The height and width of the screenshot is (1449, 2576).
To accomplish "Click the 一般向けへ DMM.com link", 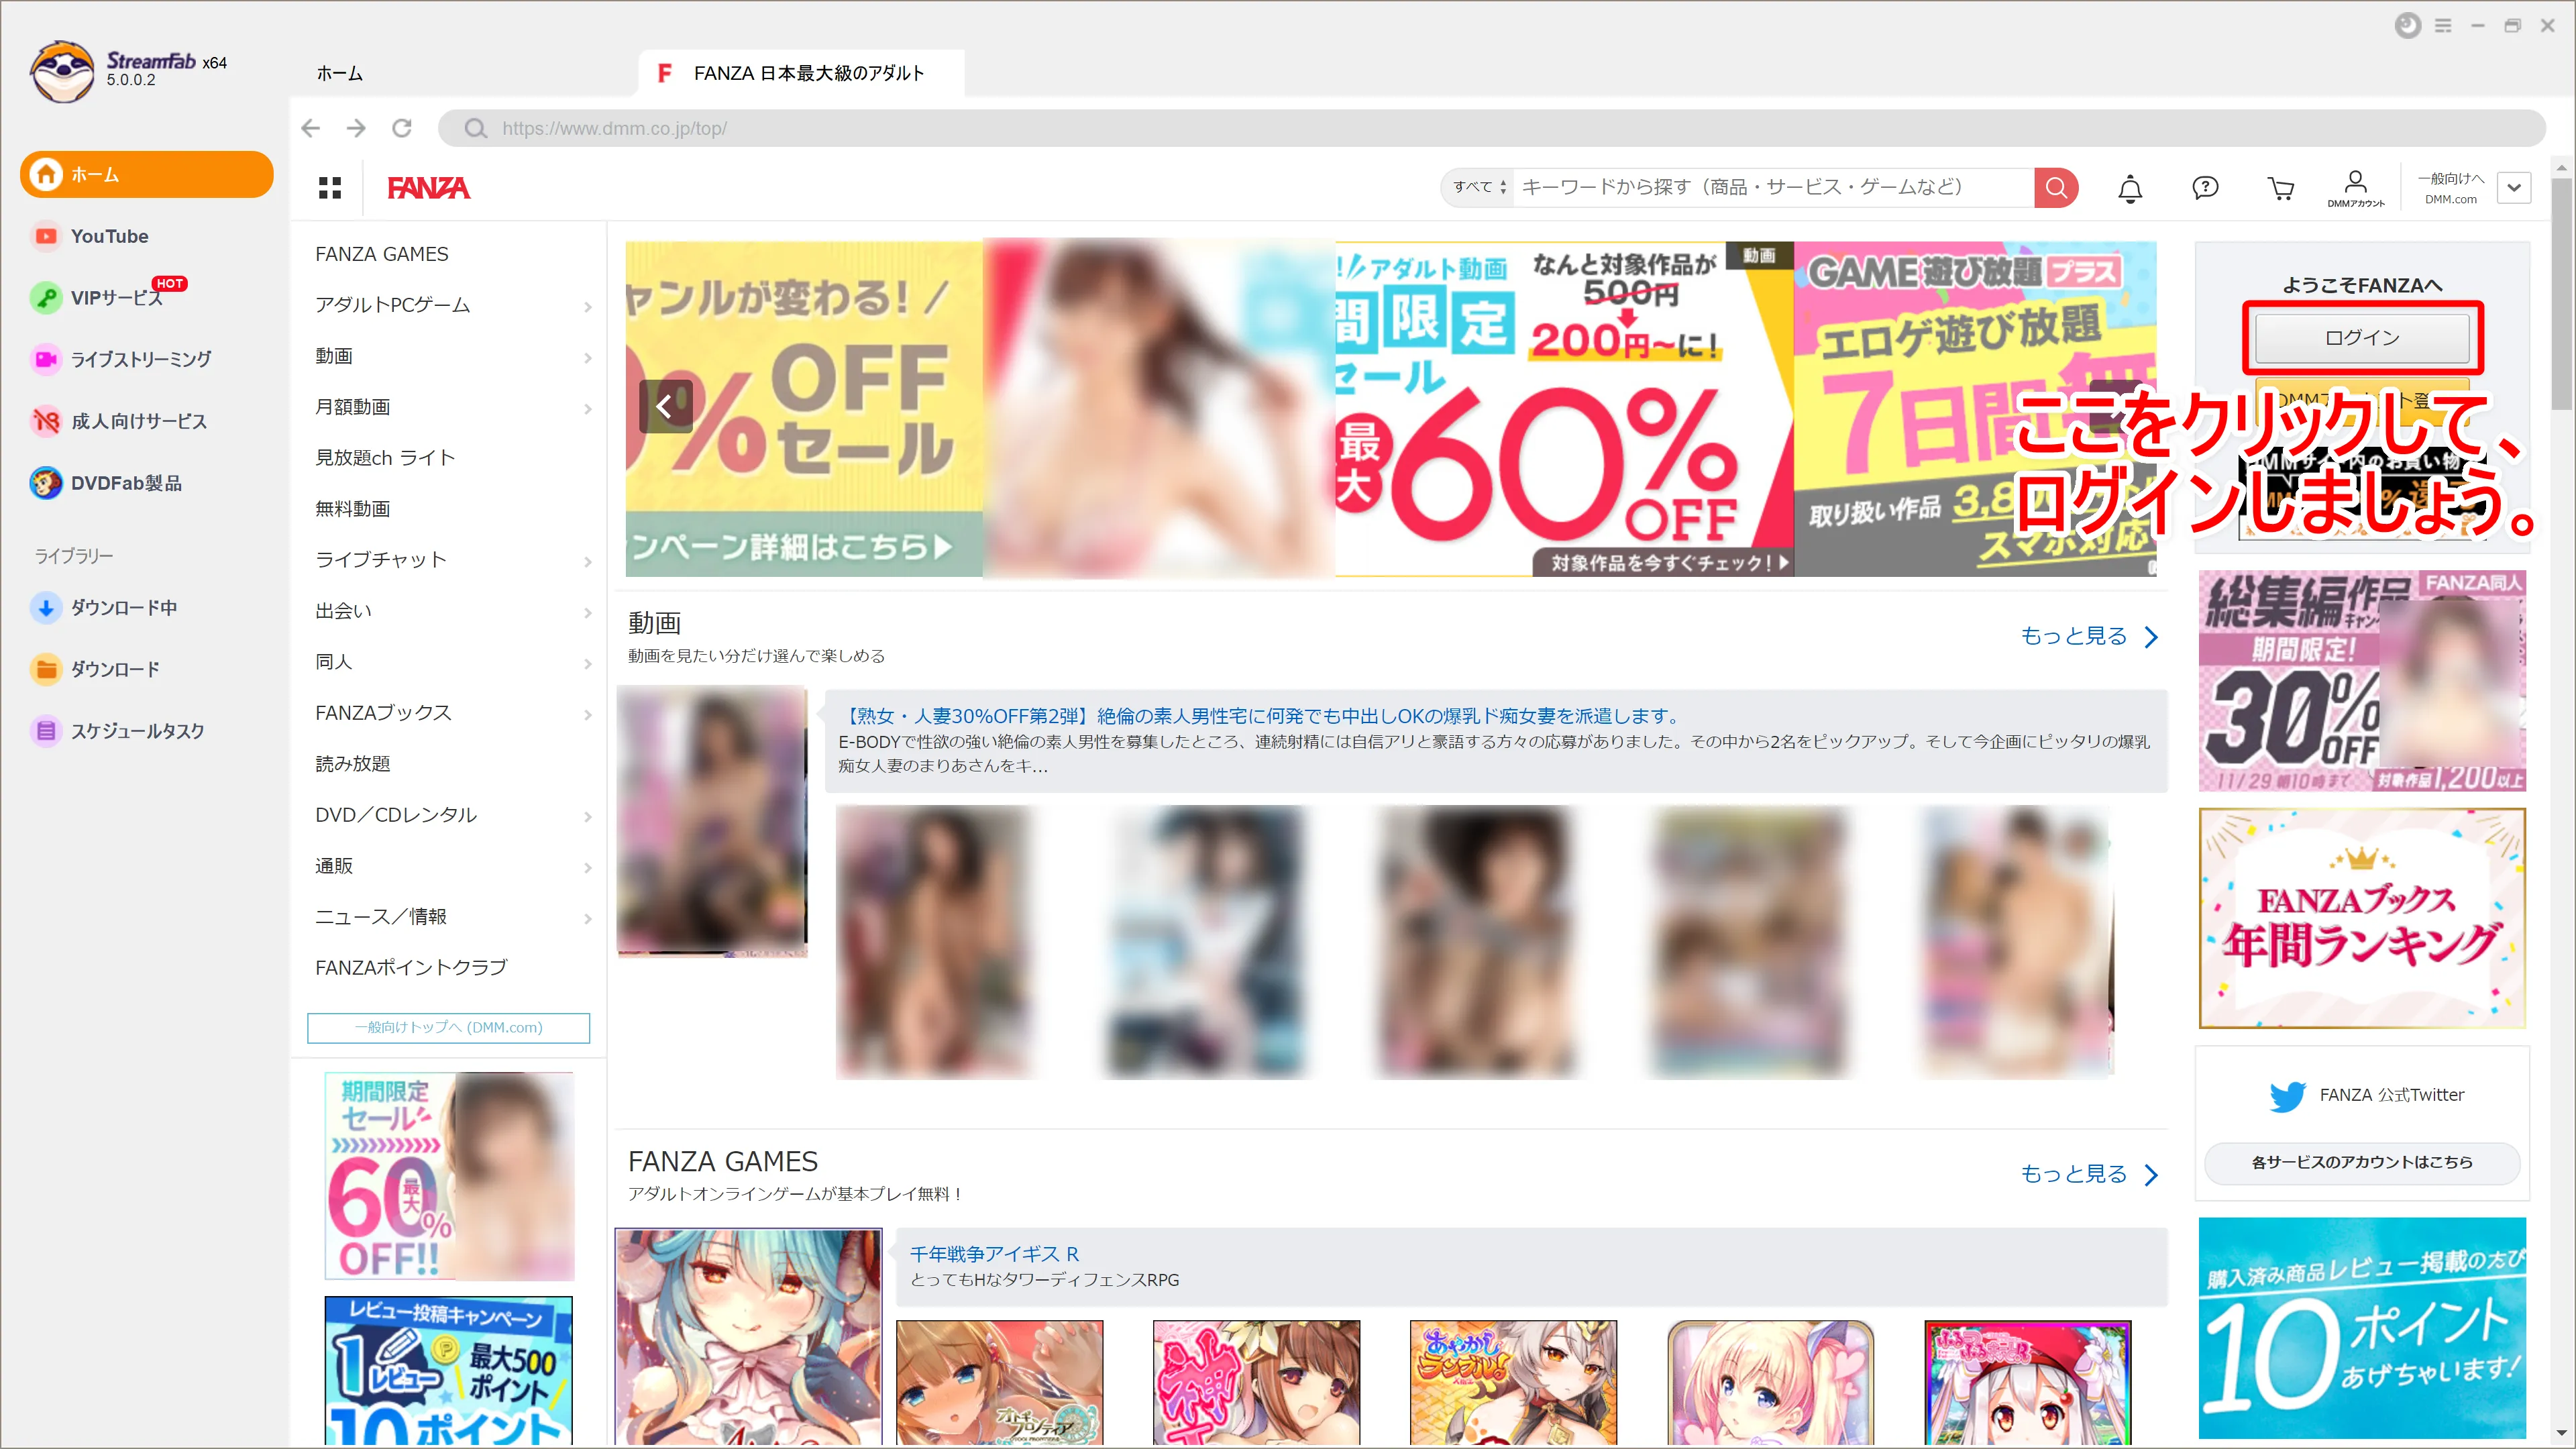I will point(2450,188).
